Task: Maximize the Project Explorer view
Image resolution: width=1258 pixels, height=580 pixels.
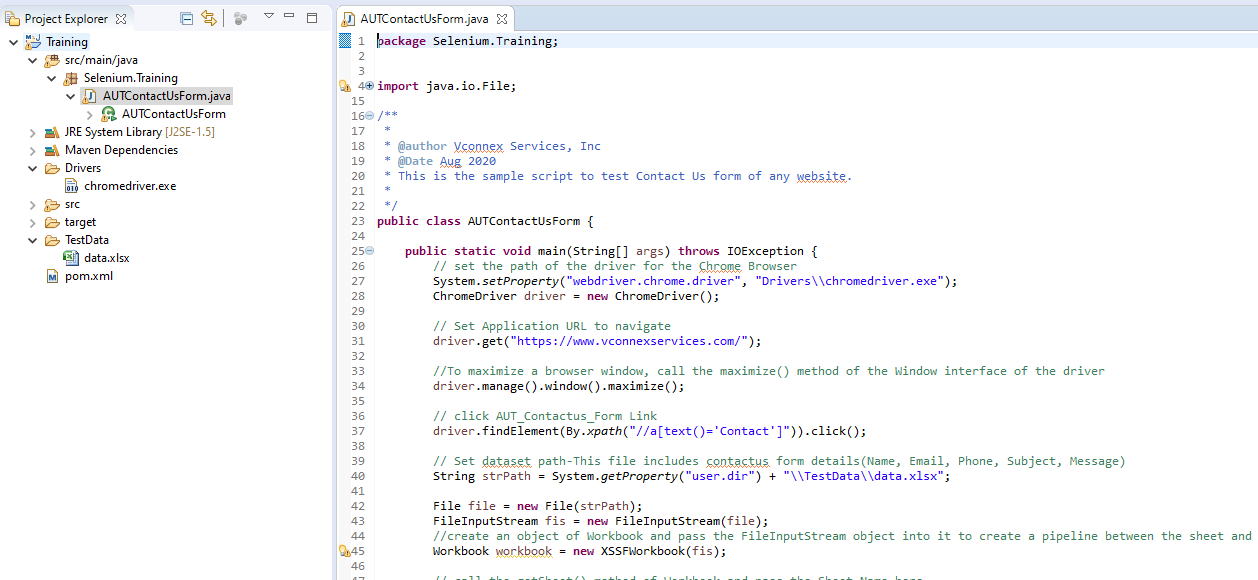Action: coord(311,18)
